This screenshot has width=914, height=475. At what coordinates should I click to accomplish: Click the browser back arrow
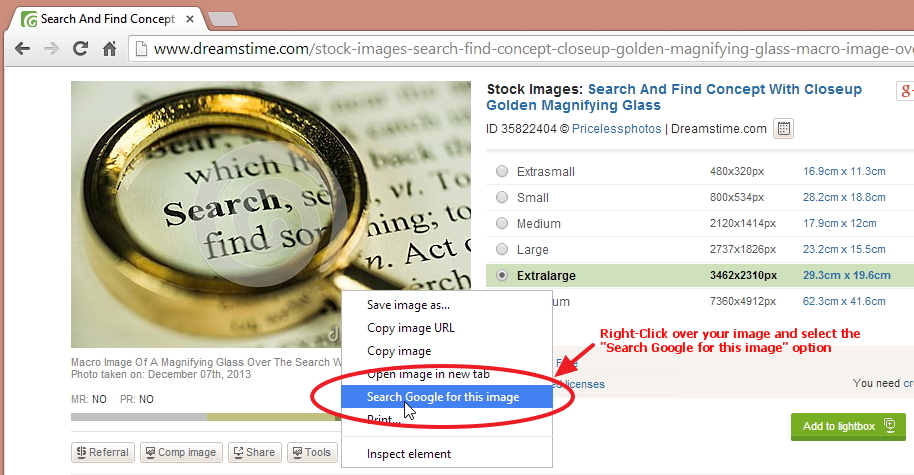click(x=22, y=48)
